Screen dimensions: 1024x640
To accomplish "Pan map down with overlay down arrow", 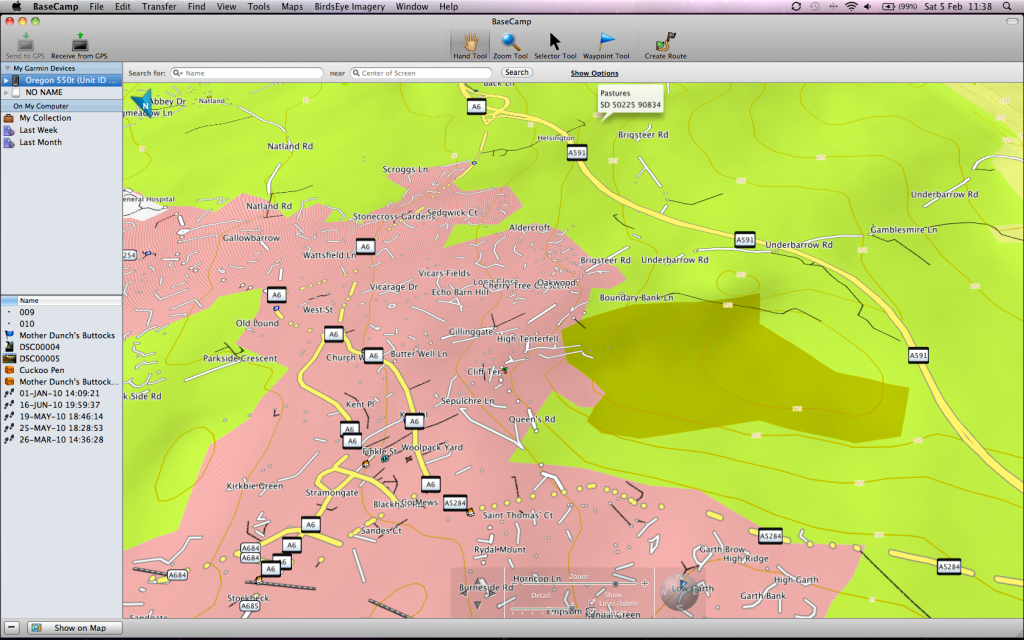I will (x=479, y=605).
